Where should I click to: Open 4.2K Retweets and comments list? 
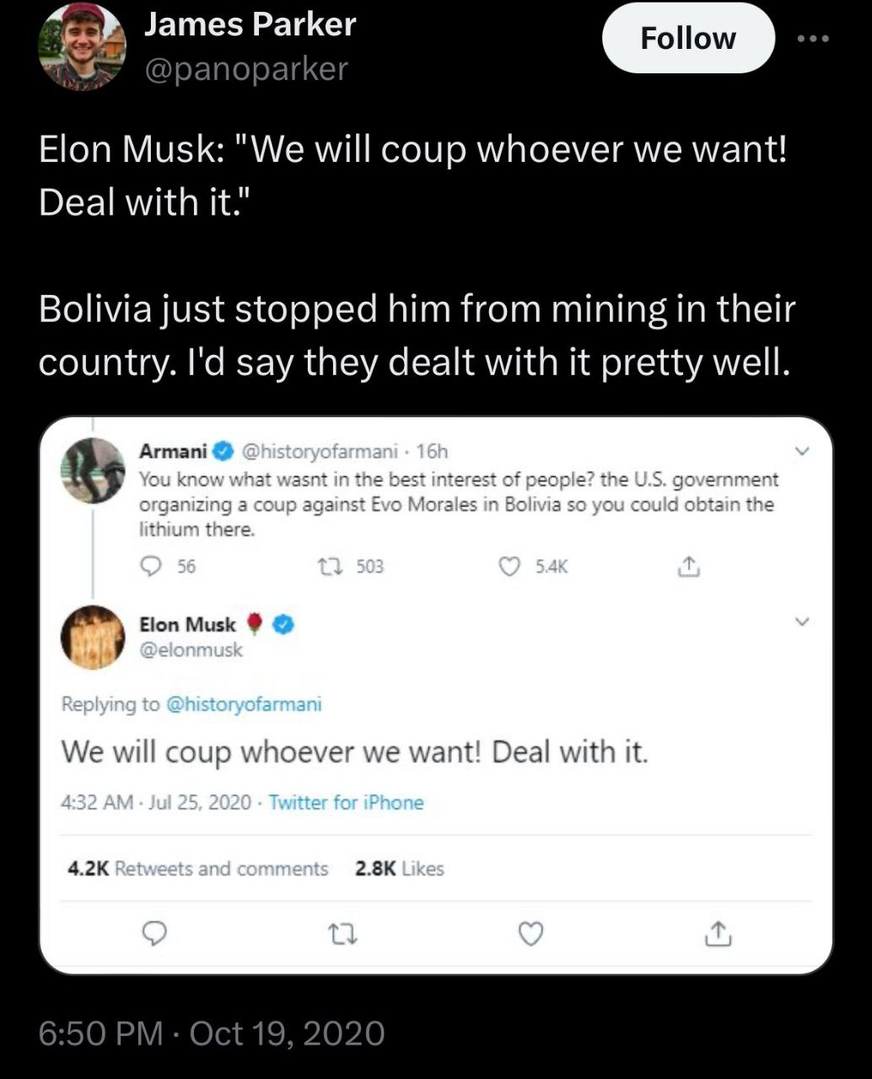pos(197,868)
